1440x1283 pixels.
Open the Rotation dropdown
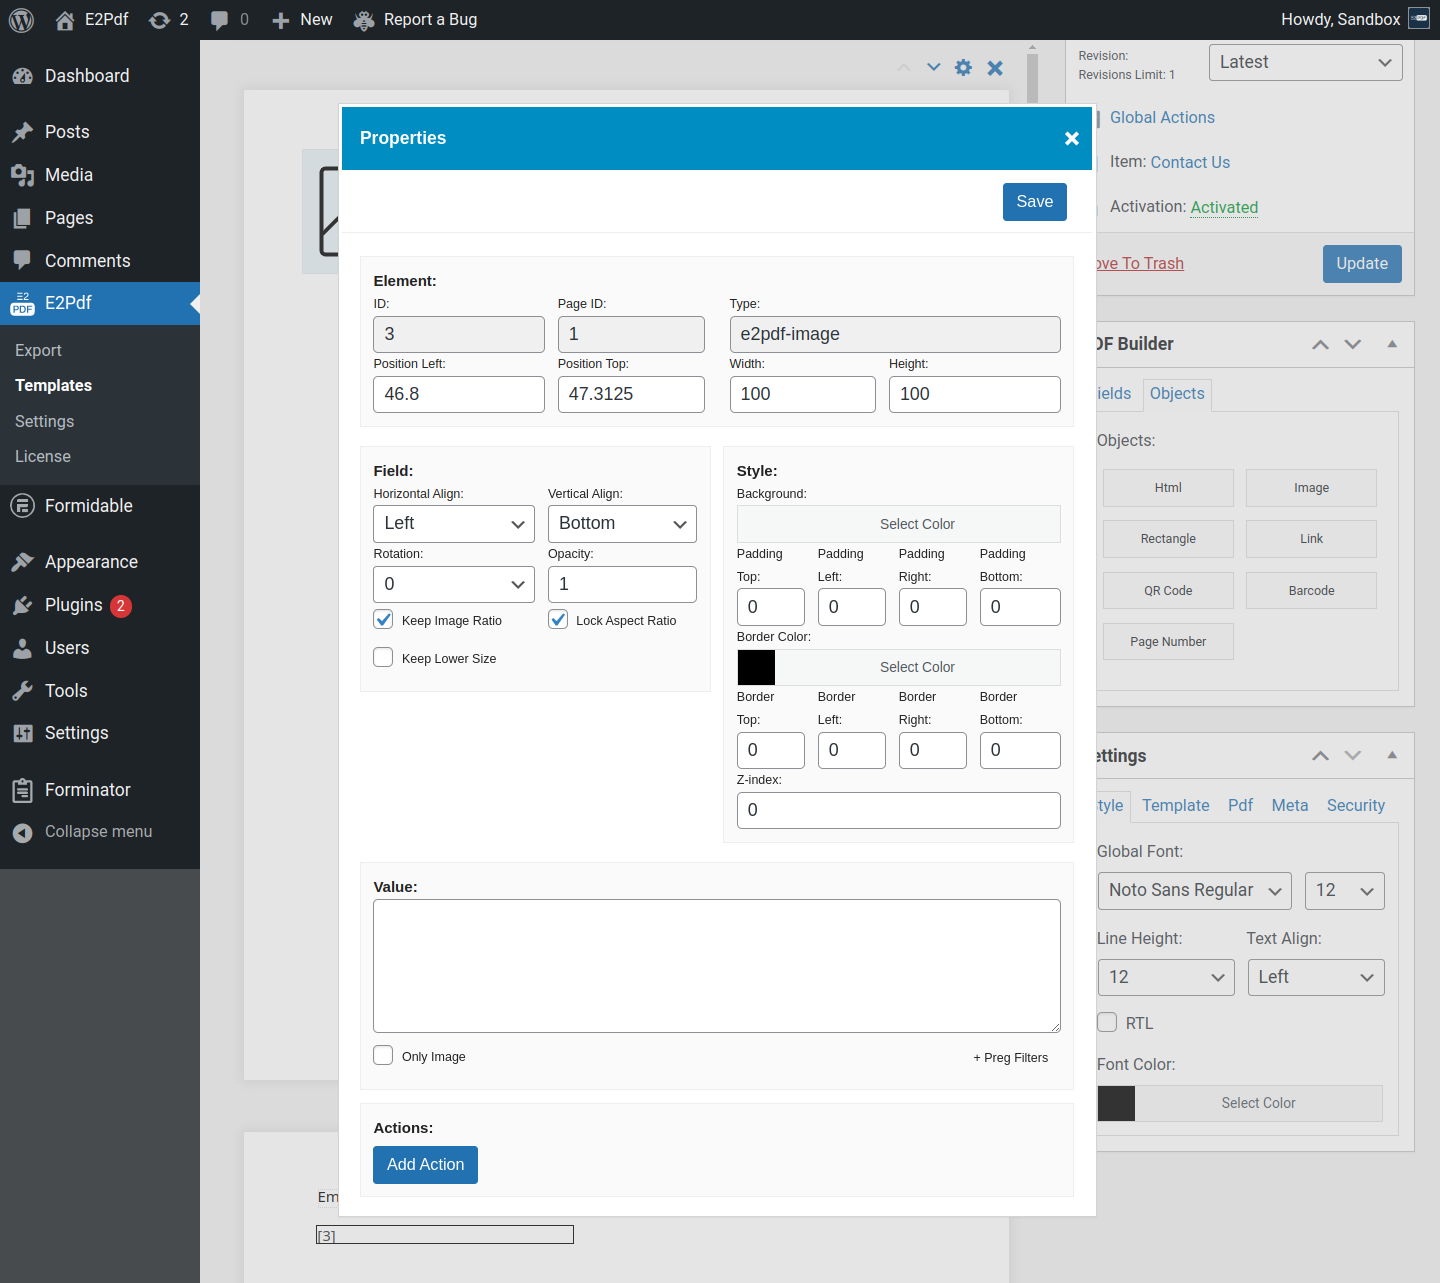[453, 584]
